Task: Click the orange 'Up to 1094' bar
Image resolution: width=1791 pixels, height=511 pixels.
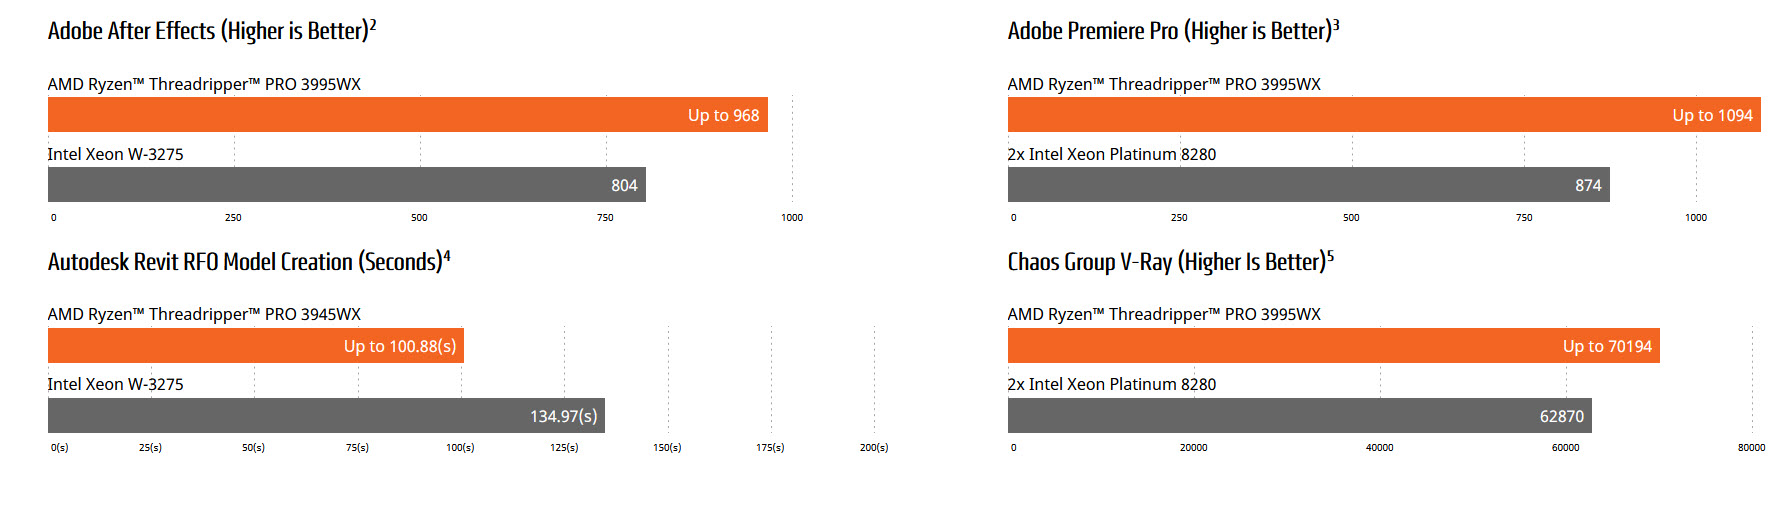Action: [1384, 115]
